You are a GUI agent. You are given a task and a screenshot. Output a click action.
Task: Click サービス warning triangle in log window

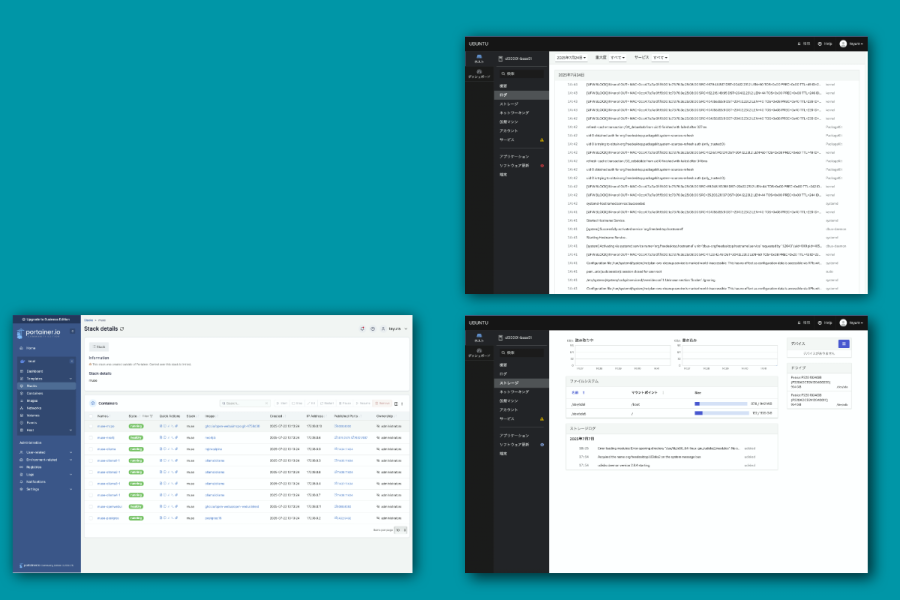(x=541, y=140)
